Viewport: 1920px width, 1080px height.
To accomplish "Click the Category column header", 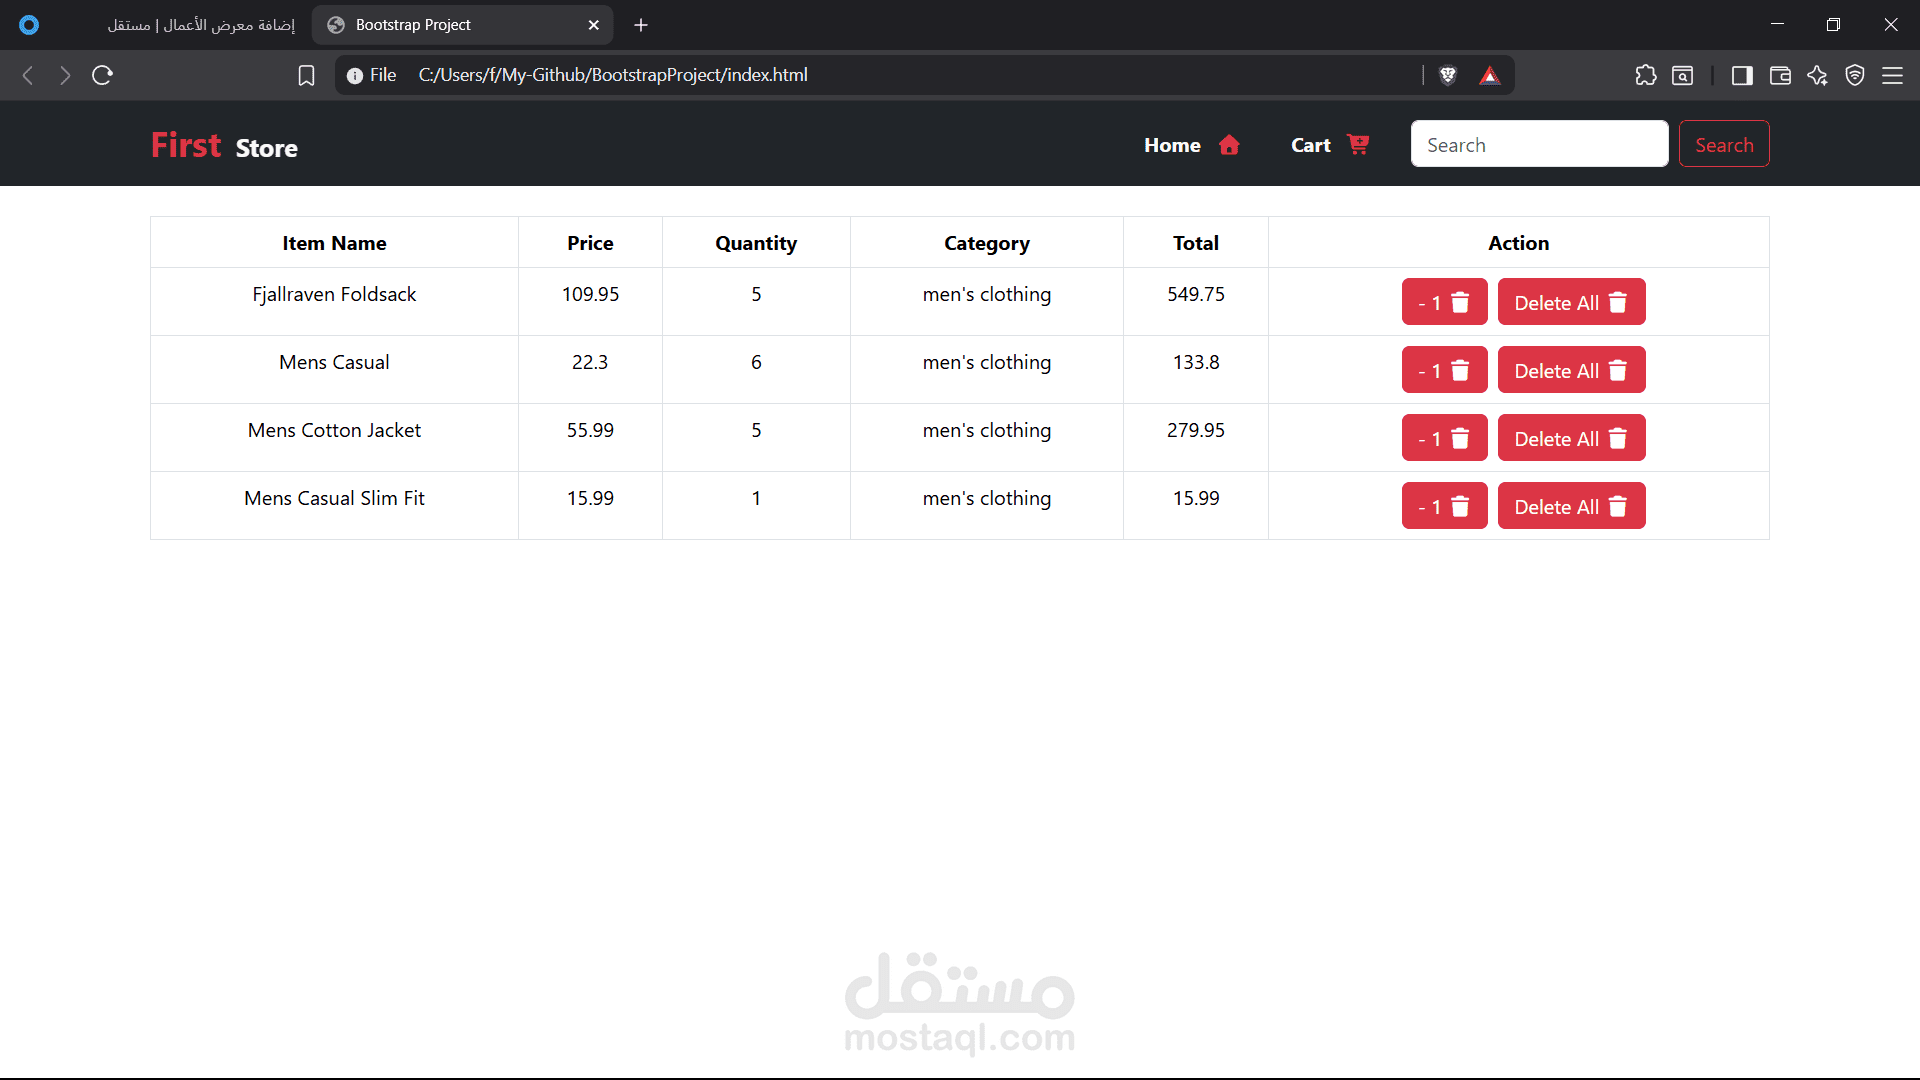I will 987,243.
